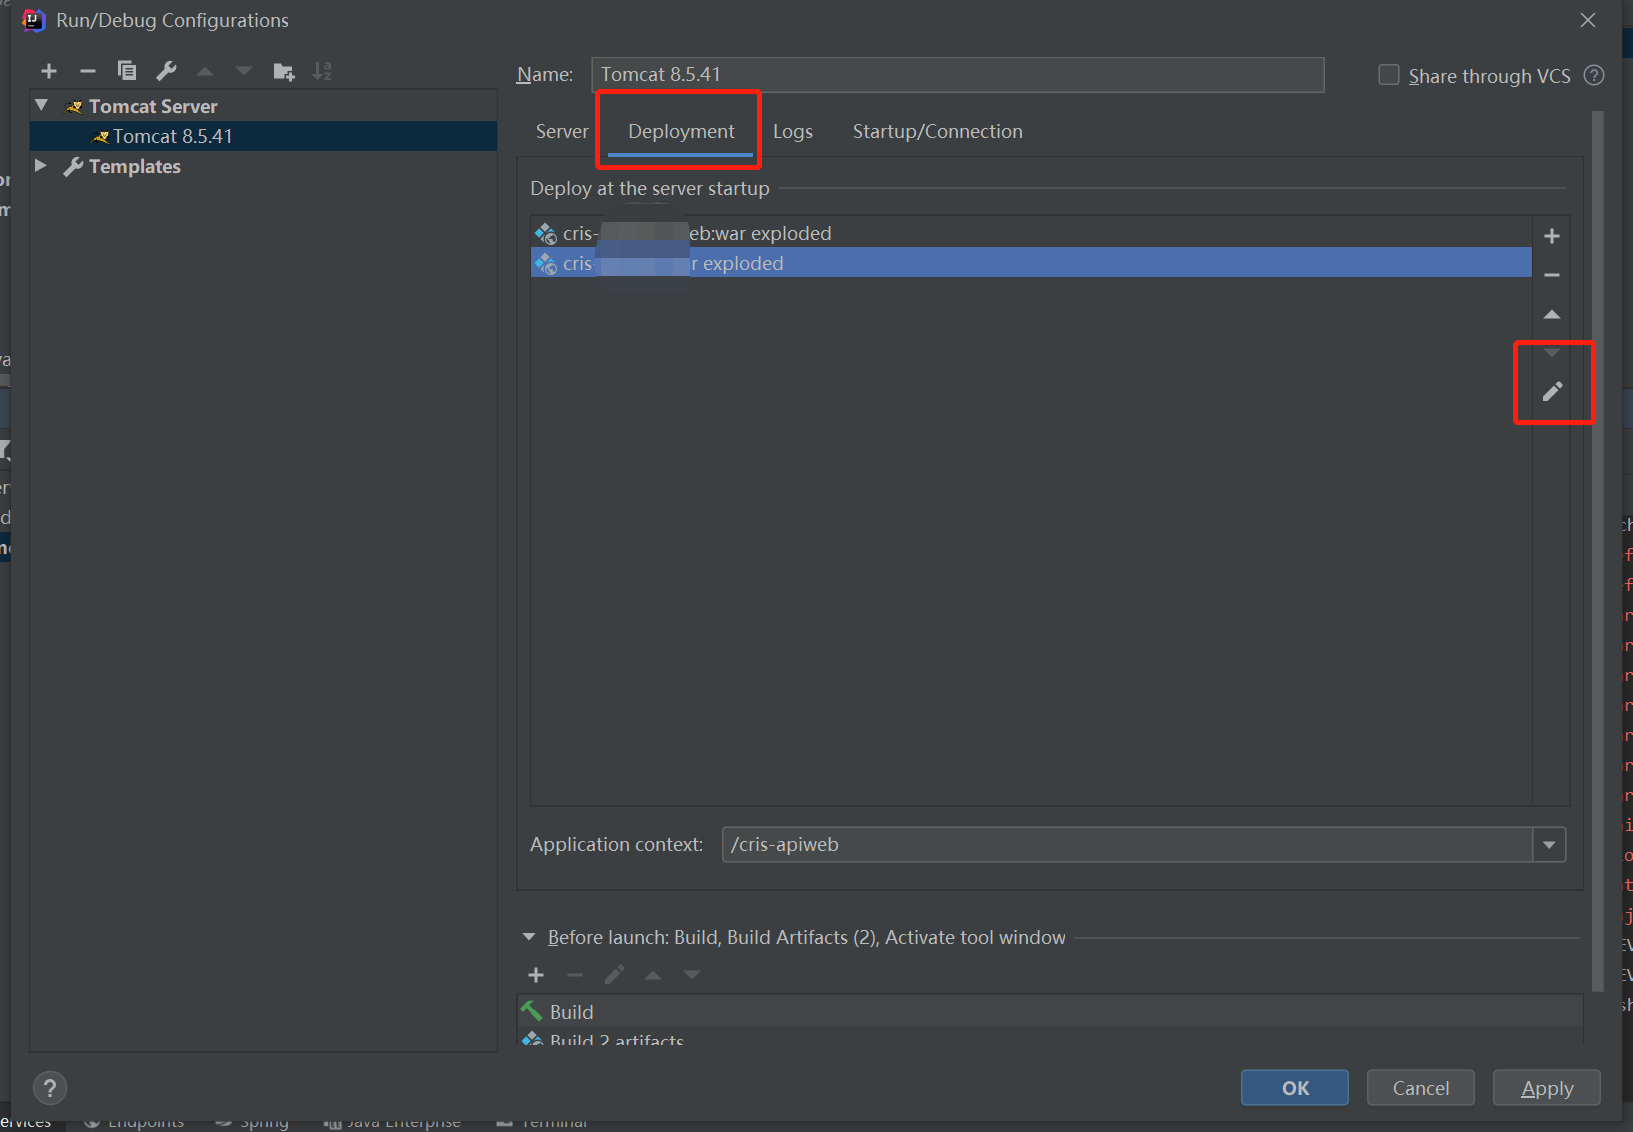Add artifact to deployment list

(x=1552, y=236)
